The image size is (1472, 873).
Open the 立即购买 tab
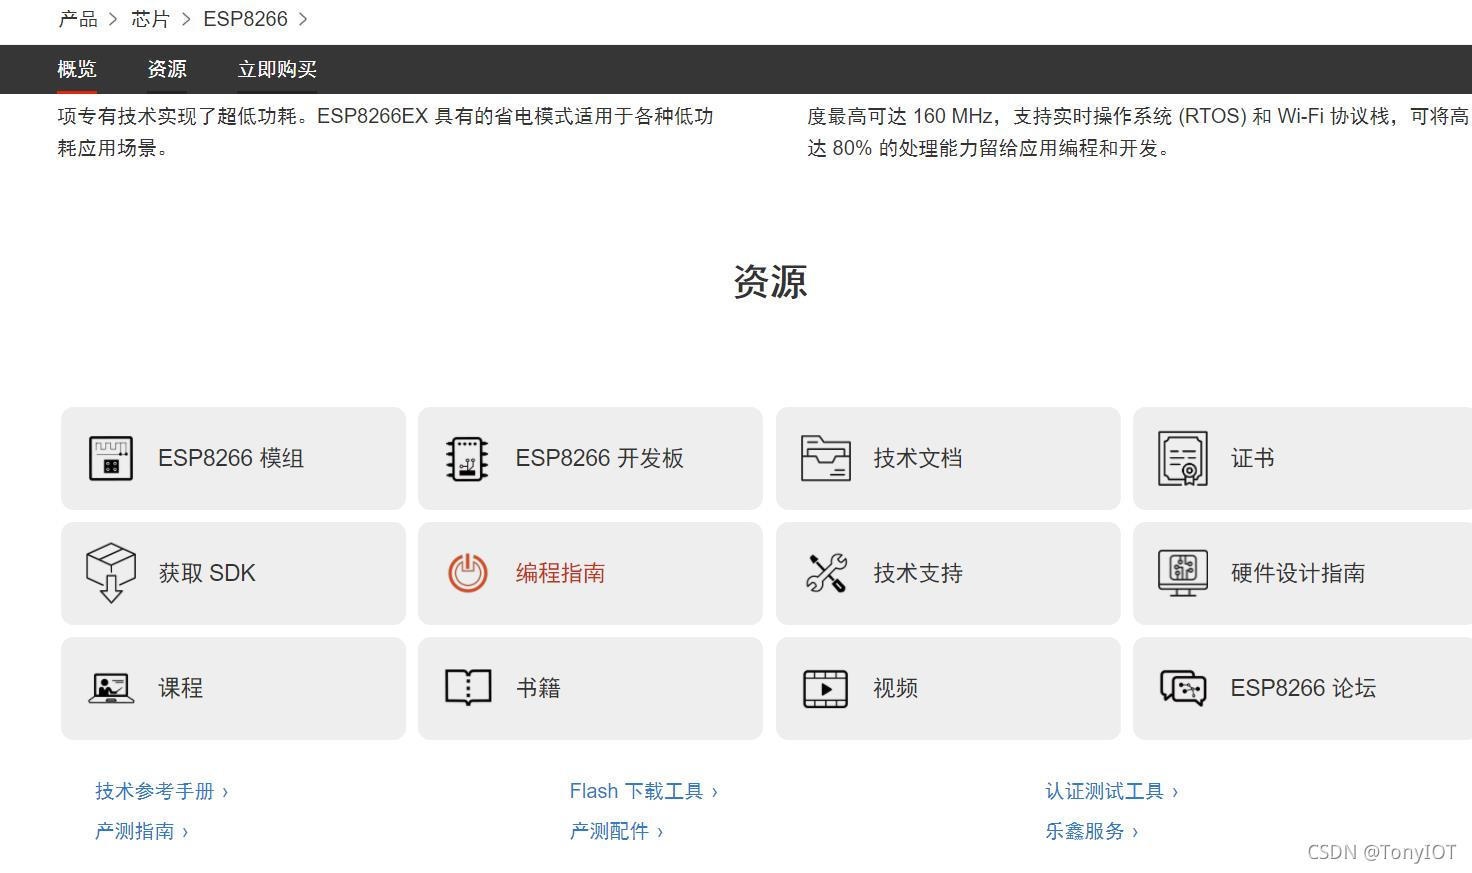tap(277, 69)
